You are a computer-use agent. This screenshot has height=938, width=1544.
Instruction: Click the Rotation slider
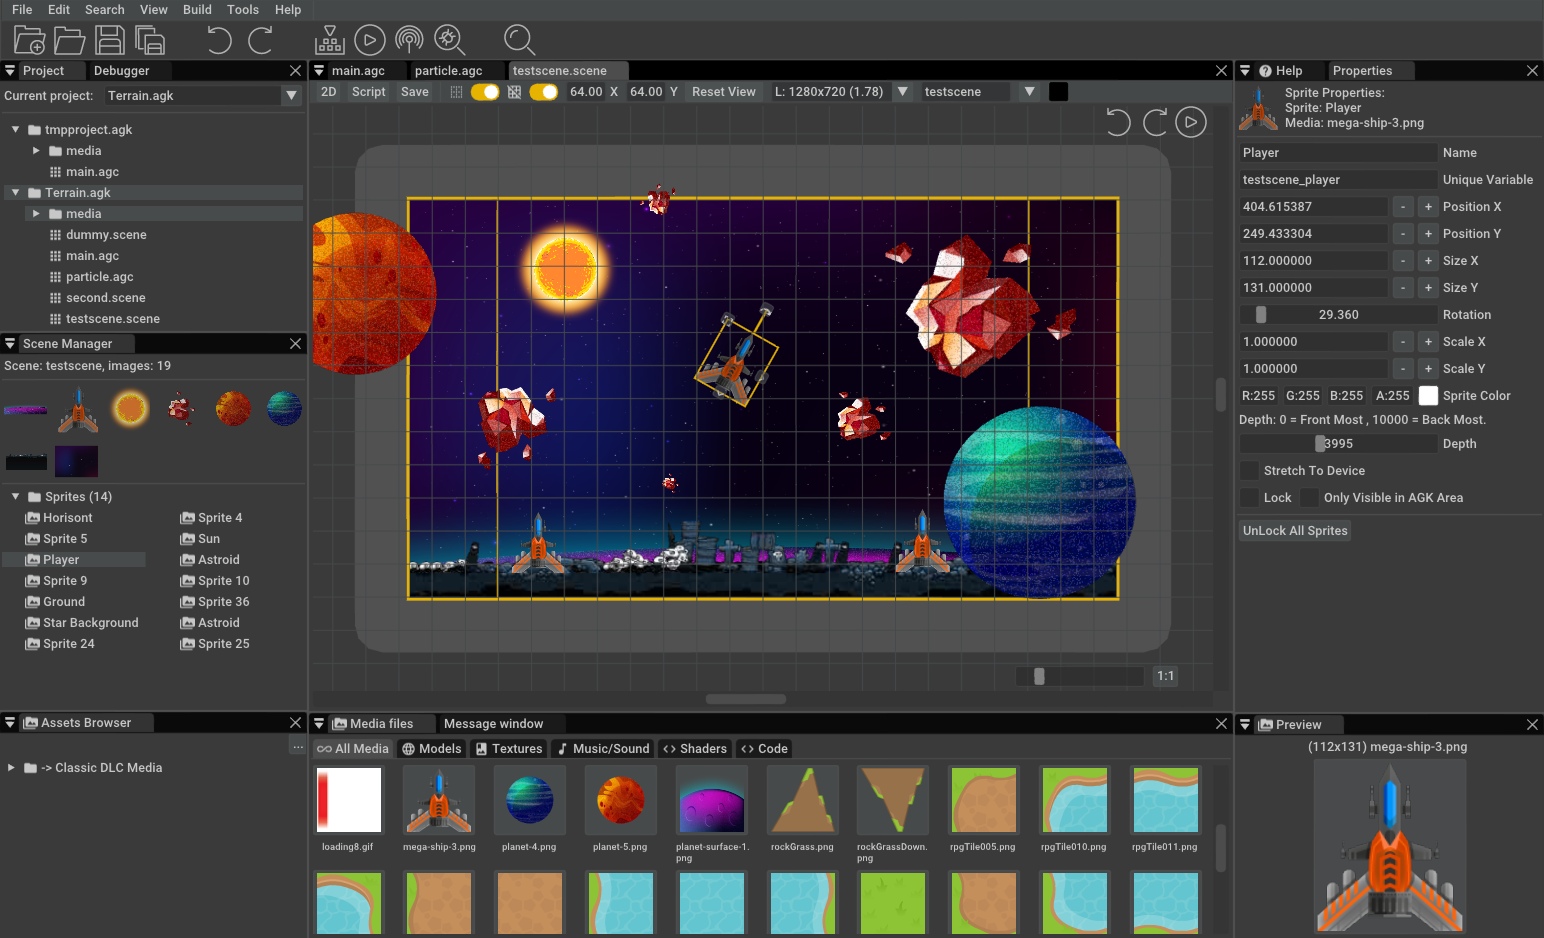click(x=1338, y=315)
